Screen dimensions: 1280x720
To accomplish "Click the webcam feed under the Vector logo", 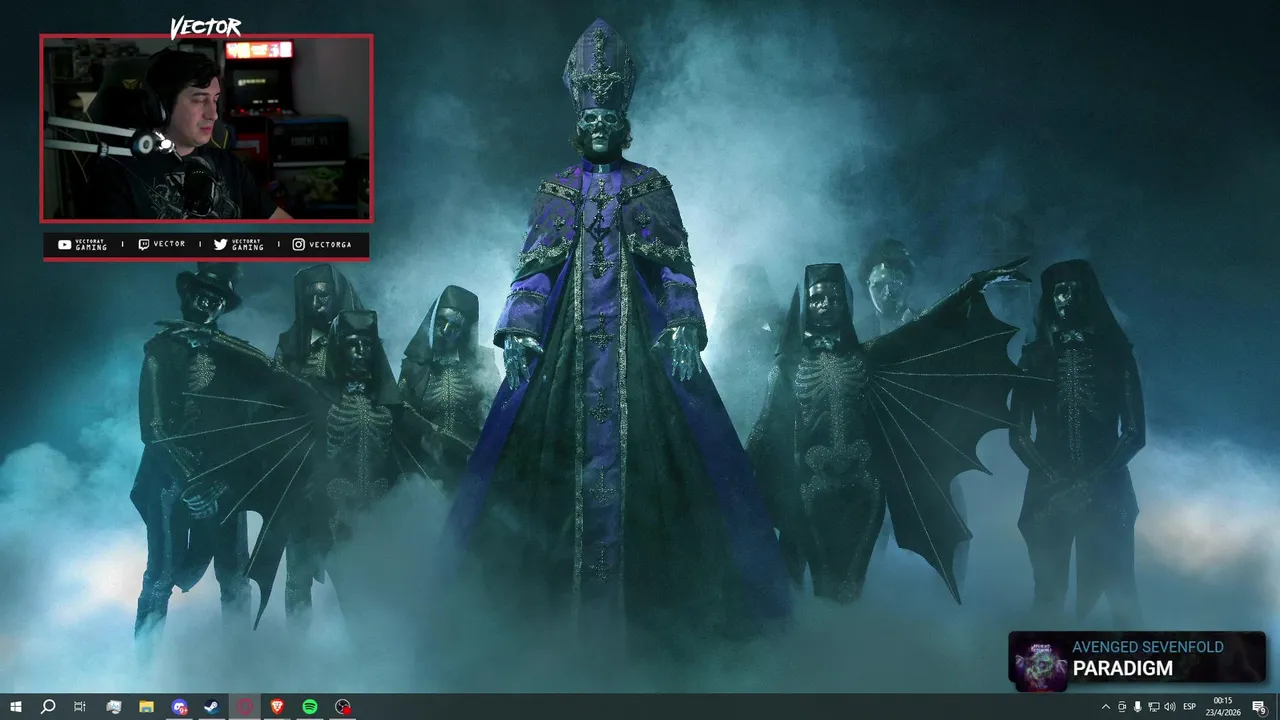I will 206,128.
